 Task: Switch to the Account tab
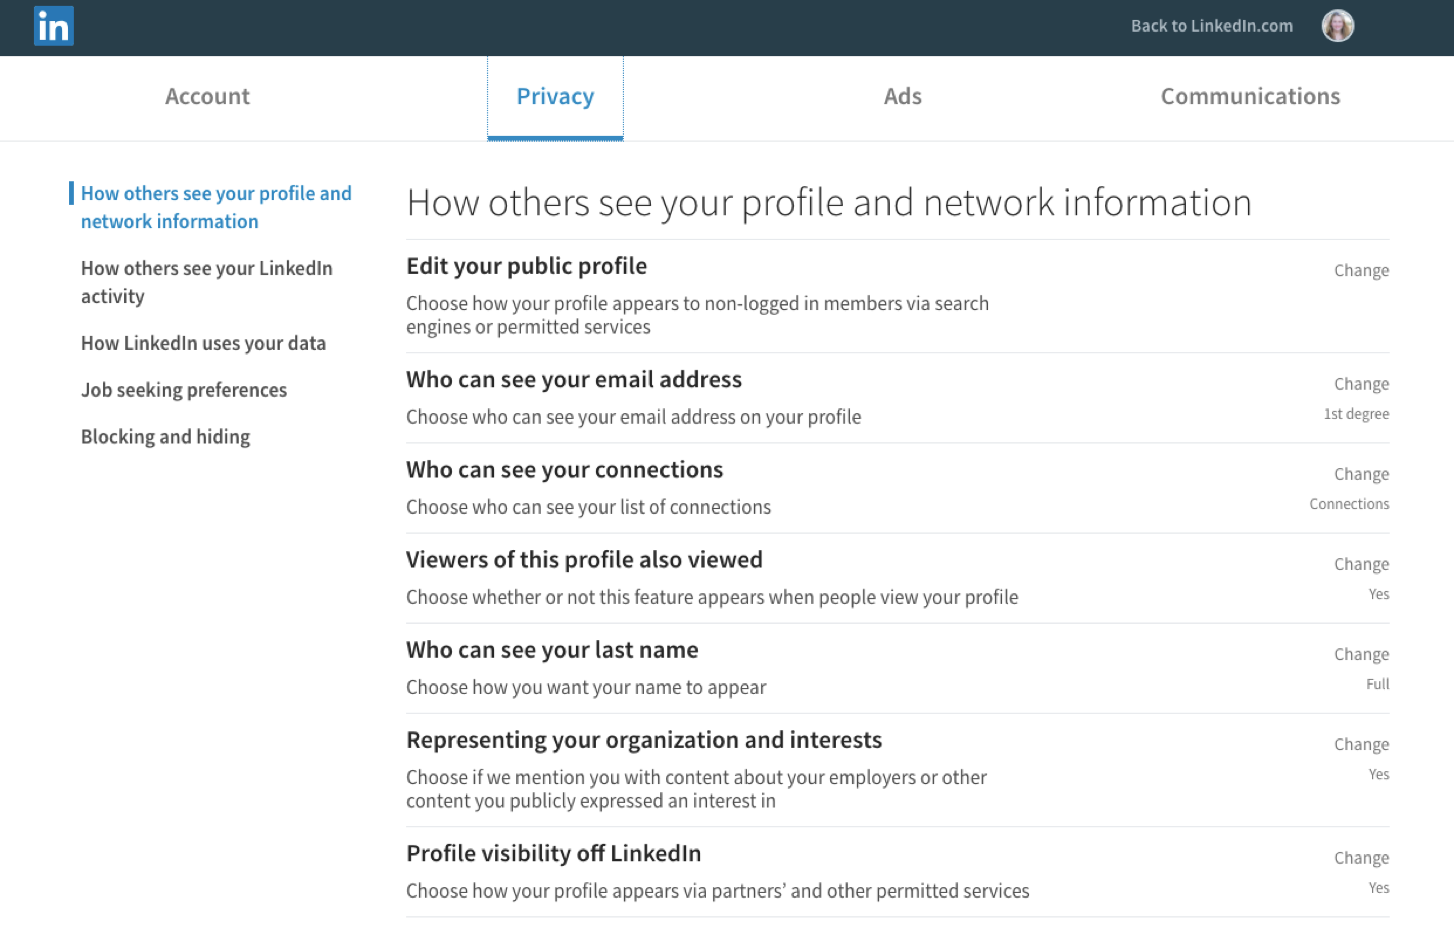207,97
